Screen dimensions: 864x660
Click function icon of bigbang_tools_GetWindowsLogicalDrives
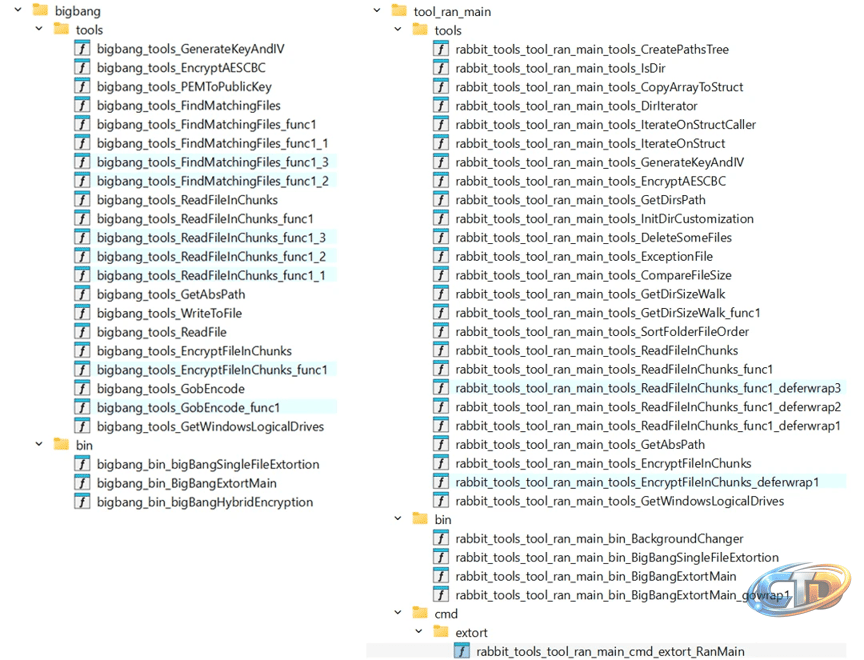click(x=82, y=426)
